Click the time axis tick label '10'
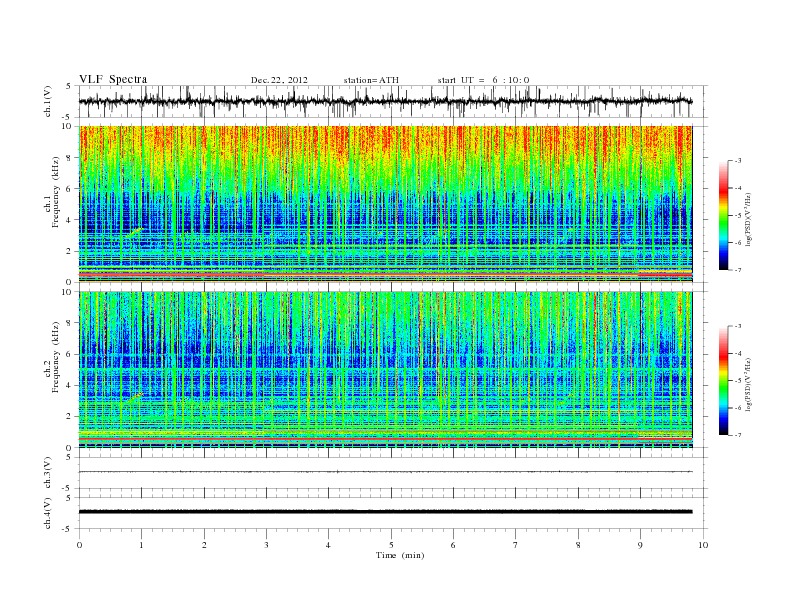 703,545
